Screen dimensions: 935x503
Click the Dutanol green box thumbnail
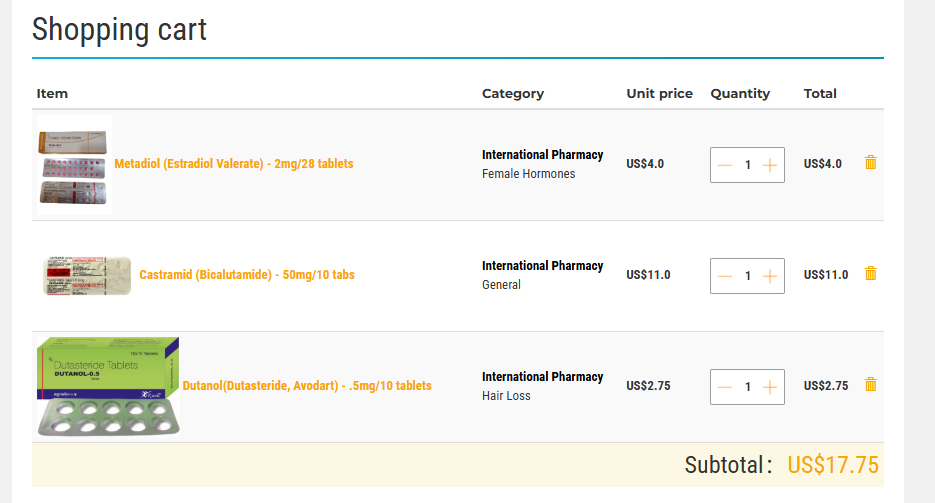click(108, 386)
